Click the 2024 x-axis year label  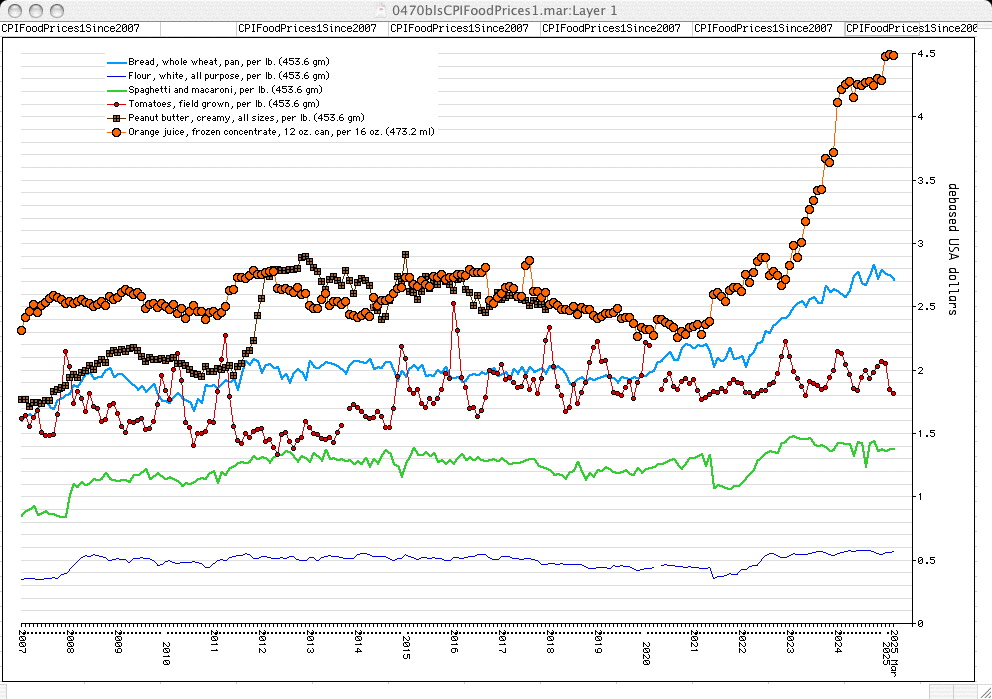click(838, 641)
